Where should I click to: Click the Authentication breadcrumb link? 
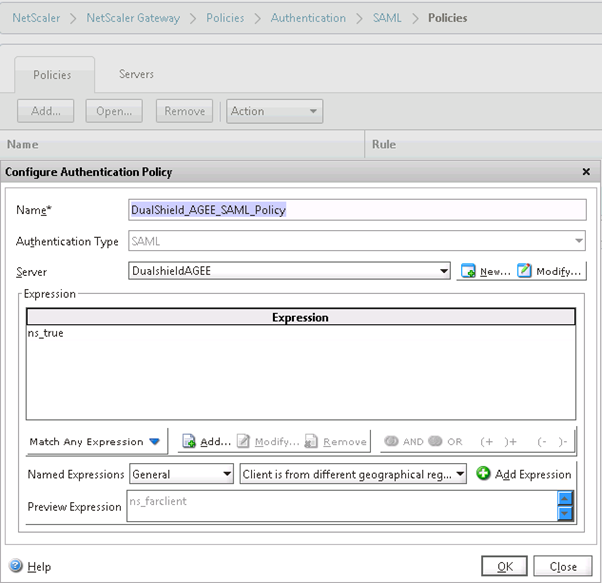pyautogui.click(x=308, y=18)
